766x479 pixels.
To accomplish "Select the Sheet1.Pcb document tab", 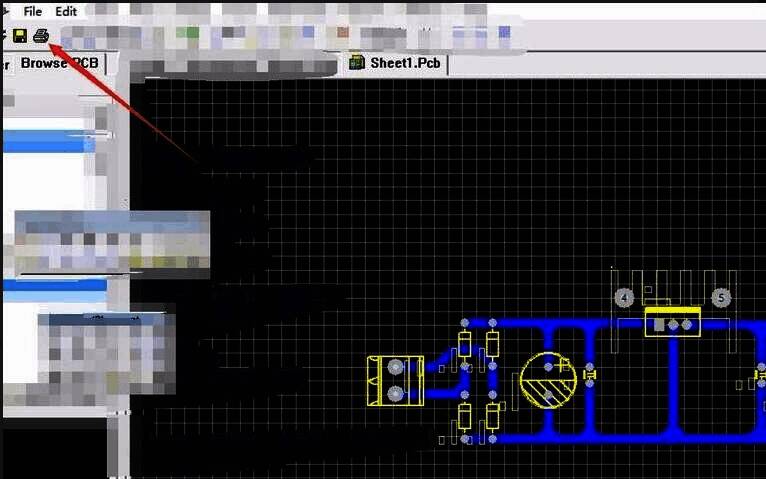I will pyautogui.click(x=405, y=63).
